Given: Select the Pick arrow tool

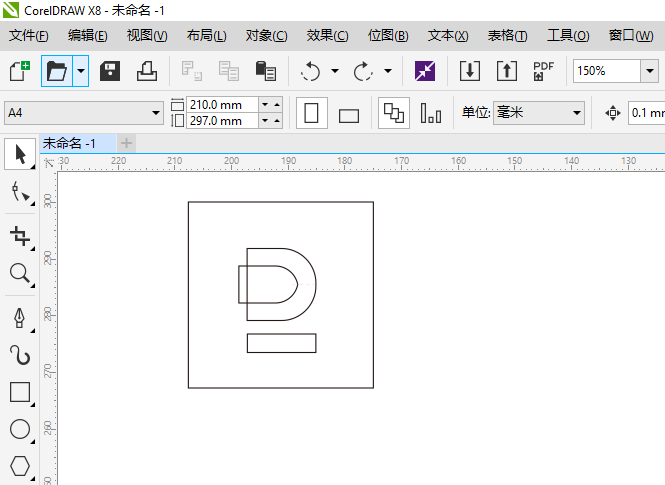Looking at the screenshot, I should point(20,154).
